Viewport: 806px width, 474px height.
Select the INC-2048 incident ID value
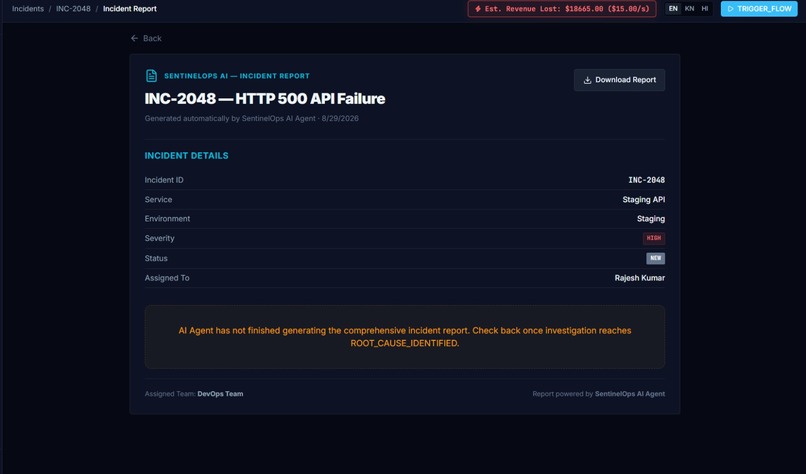coord(647,180)
